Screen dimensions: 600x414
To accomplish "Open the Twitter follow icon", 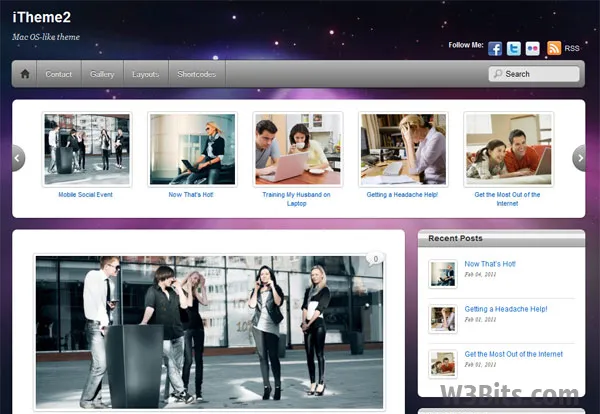I will coord(514,49).
